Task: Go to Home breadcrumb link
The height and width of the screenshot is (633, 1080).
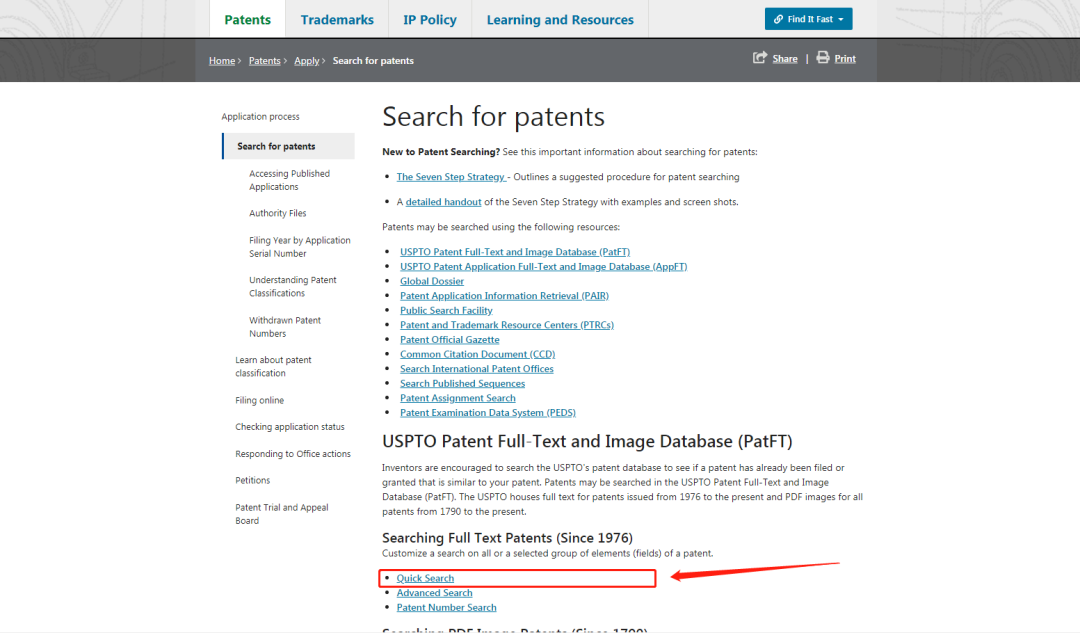Action: [x=221, y=61]
